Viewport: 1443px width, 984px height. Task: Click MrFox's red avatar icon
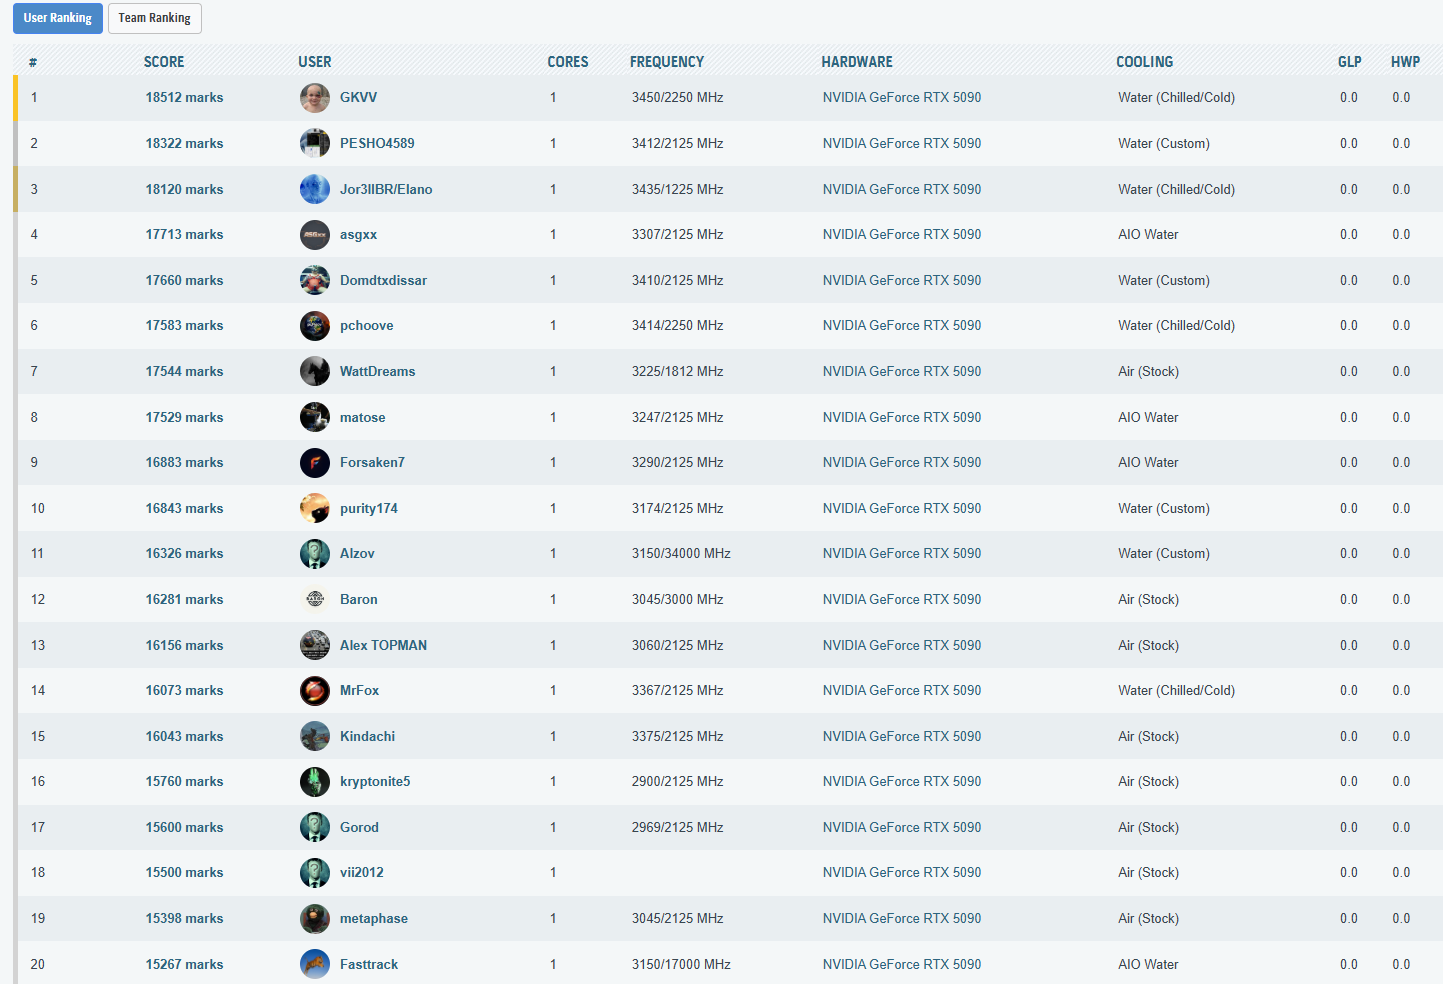tap(314, 691)
